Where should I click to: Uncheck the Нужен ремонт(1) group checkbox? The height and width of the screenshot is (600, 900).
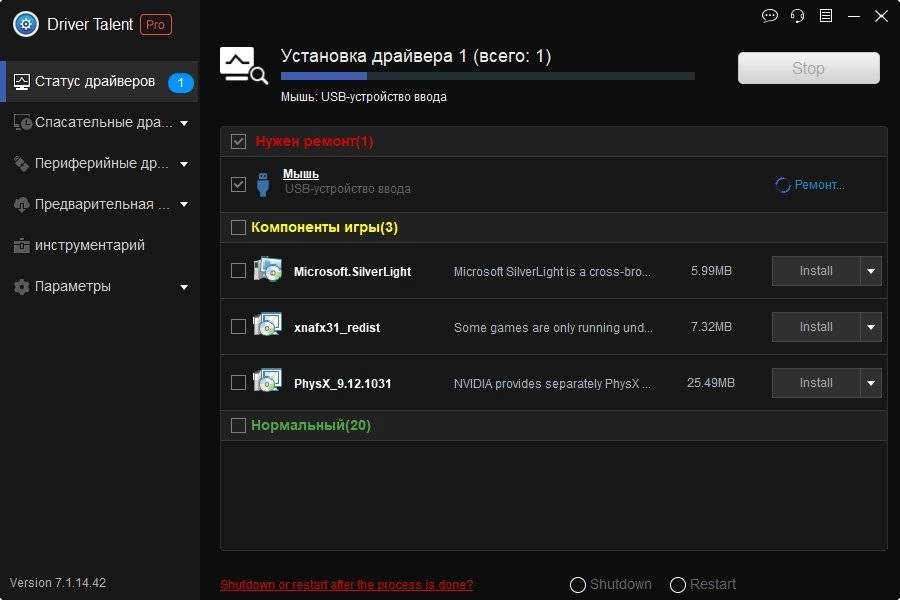coord(238,141)
